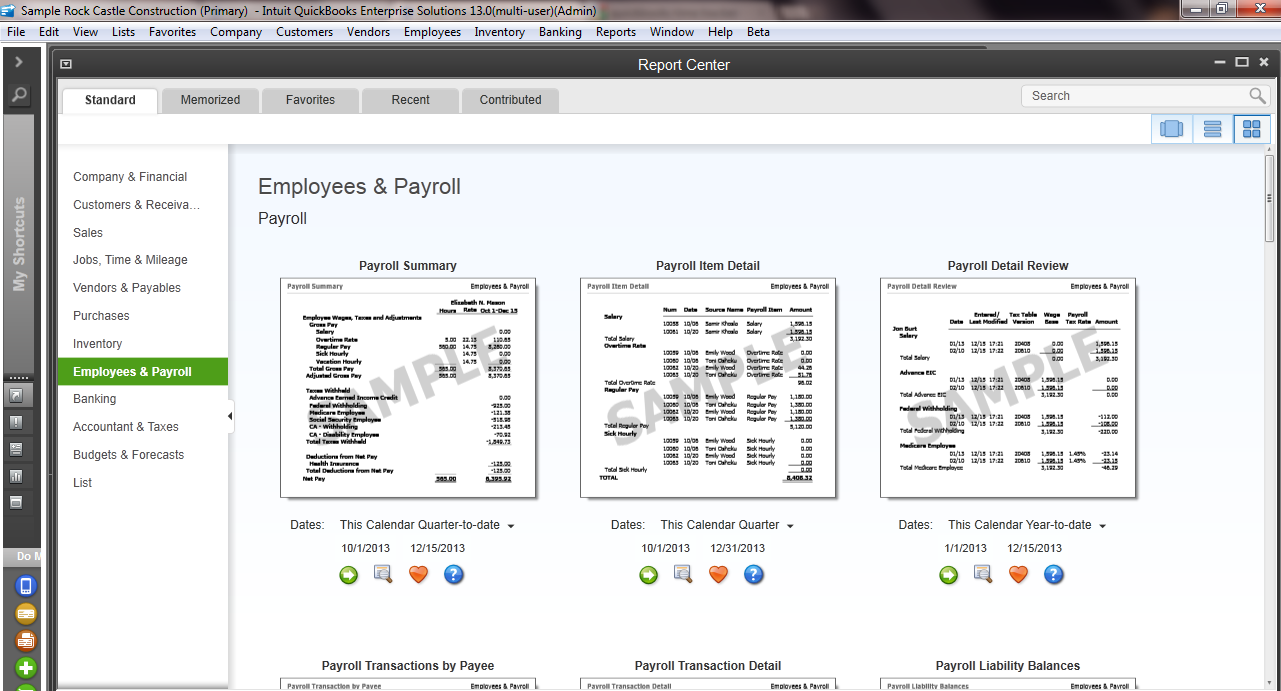The width and height of the screenshot is (1281, 691).
Task: Switch to list view
Action: click(1213, 129)
